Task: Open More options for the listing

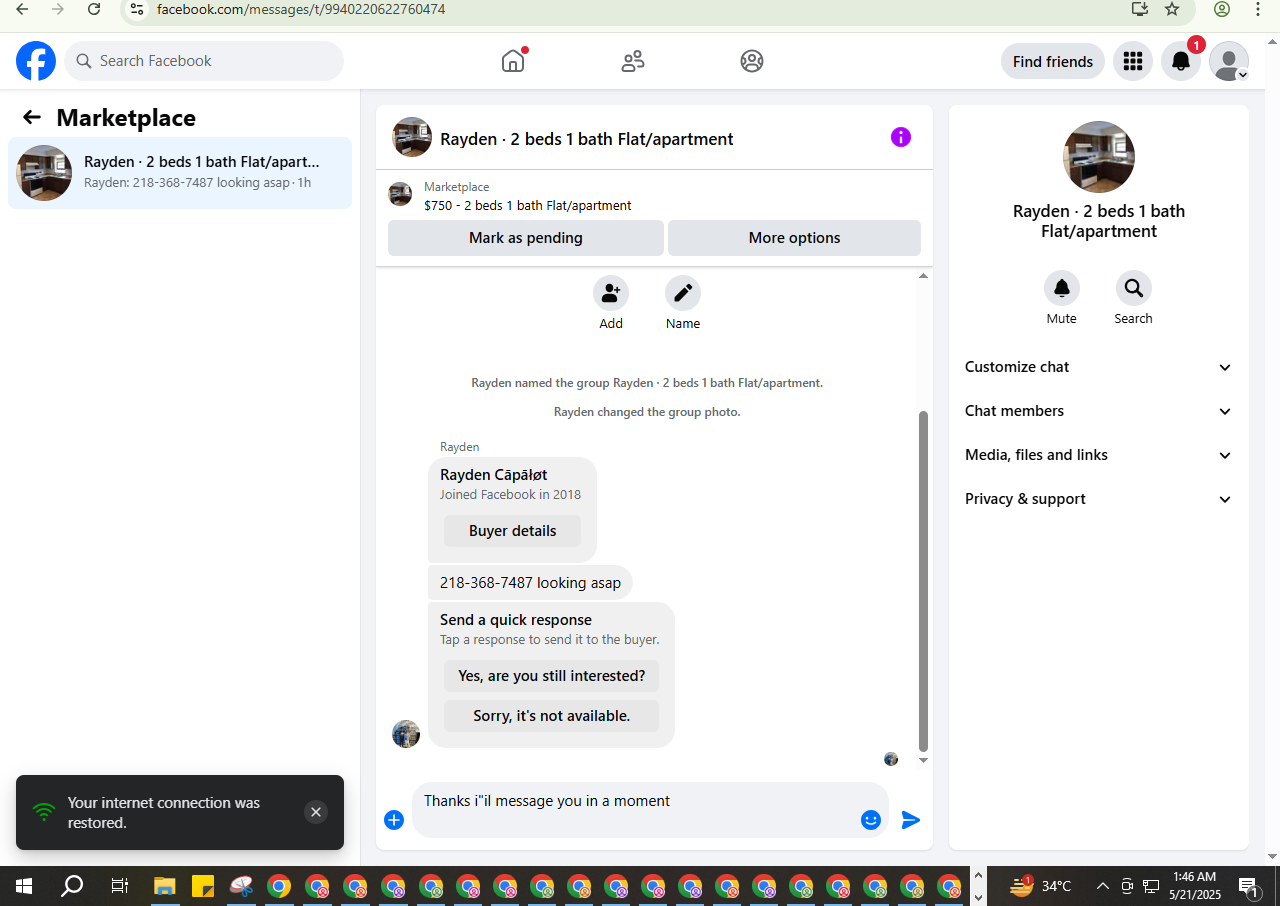Action: pos(794,238)
